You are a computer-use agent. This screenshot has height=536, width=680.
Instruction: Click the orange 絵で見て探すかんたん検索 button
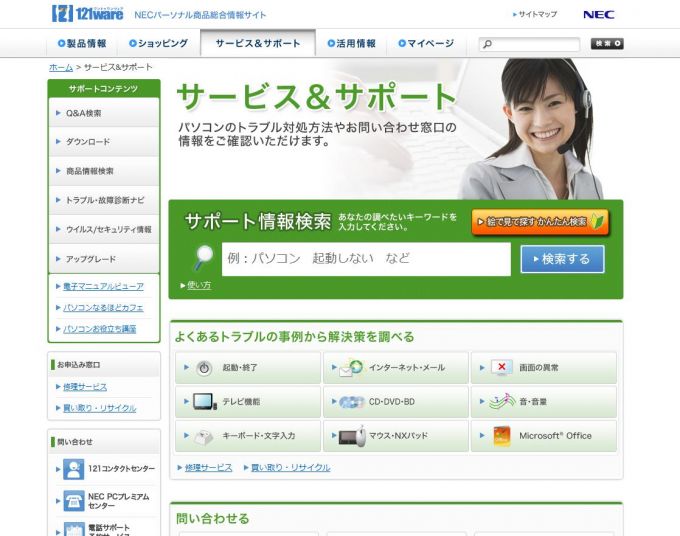[x=540, y=222]
